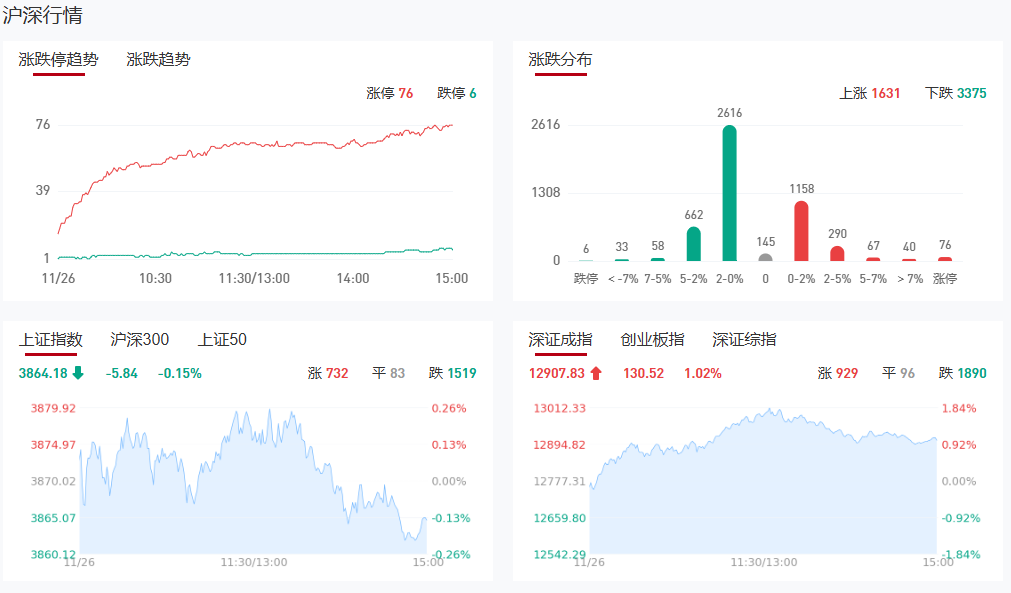The height and width of the screenshot is (593, 1011).
Task: Click the green 5-2% bar showing 662
Action: [x=694, y=244]
